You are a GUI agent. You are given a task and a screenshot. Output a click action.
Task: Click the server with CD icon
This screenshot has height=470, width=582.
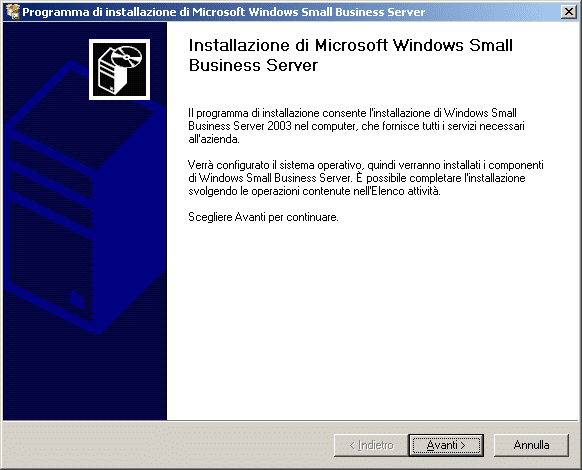coord(120,69)
